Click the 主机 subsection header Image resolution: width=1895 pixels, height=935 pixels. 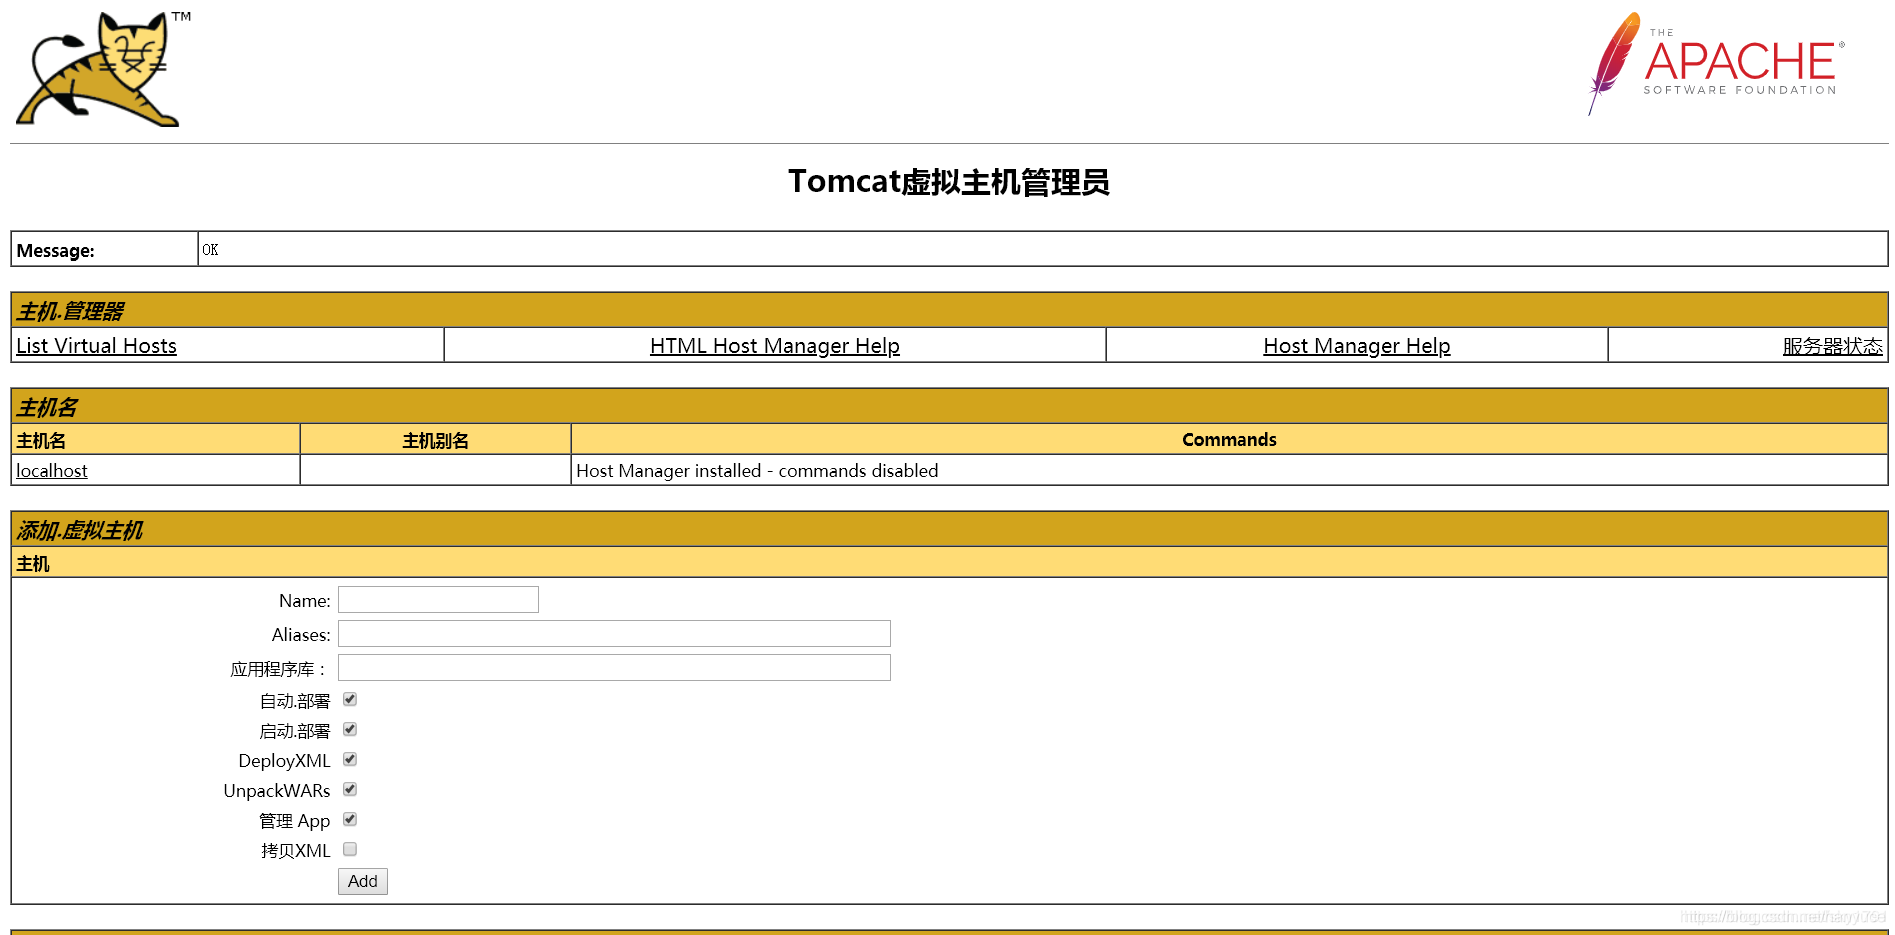coord(949,563)
